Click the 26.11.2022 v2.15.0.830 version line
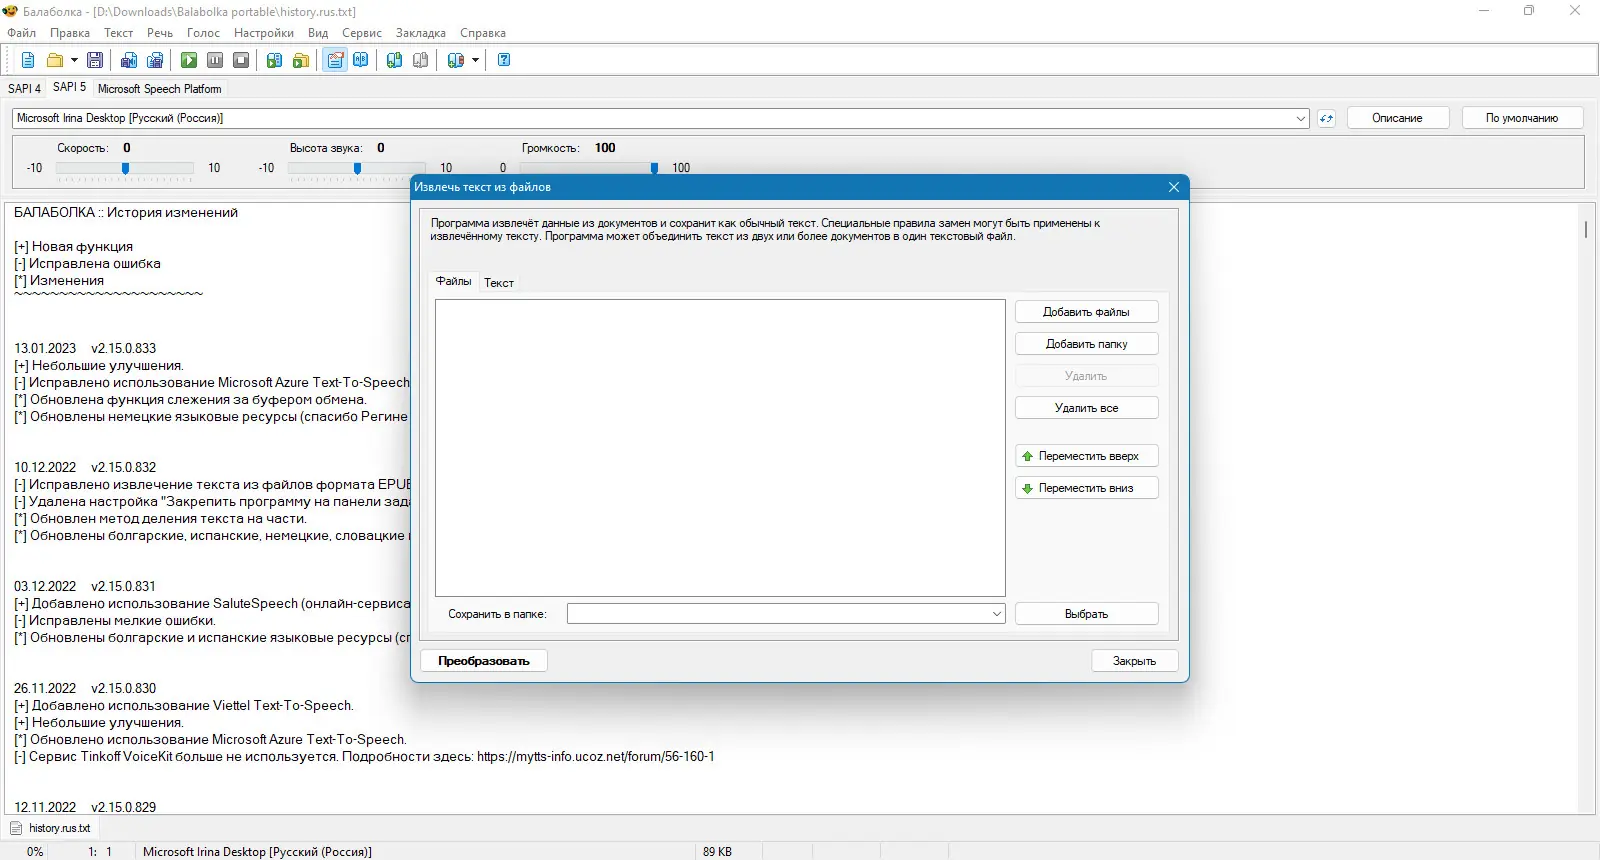The height and width of the screenshot is (860, 1600). tap(85, 688)
